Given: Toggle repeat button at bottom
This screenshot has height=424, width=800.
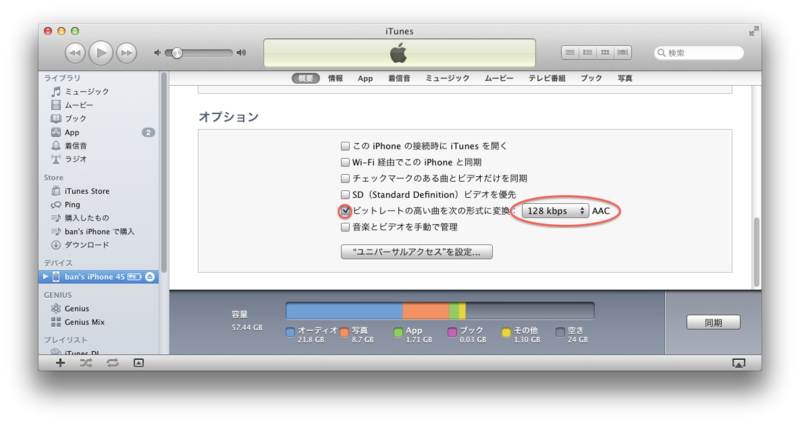Looking at the screenshot, I should [112, 363].
